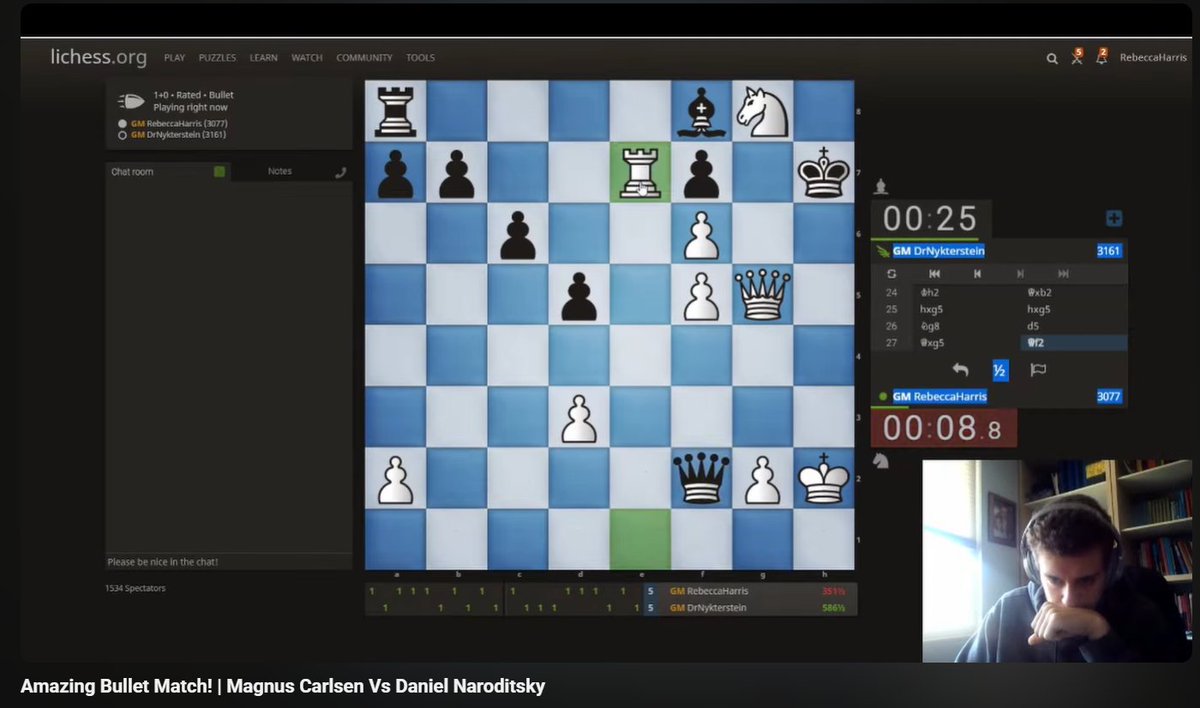Click the 00:25 opponent clock
1200x708 pixels.
(931, 219)
